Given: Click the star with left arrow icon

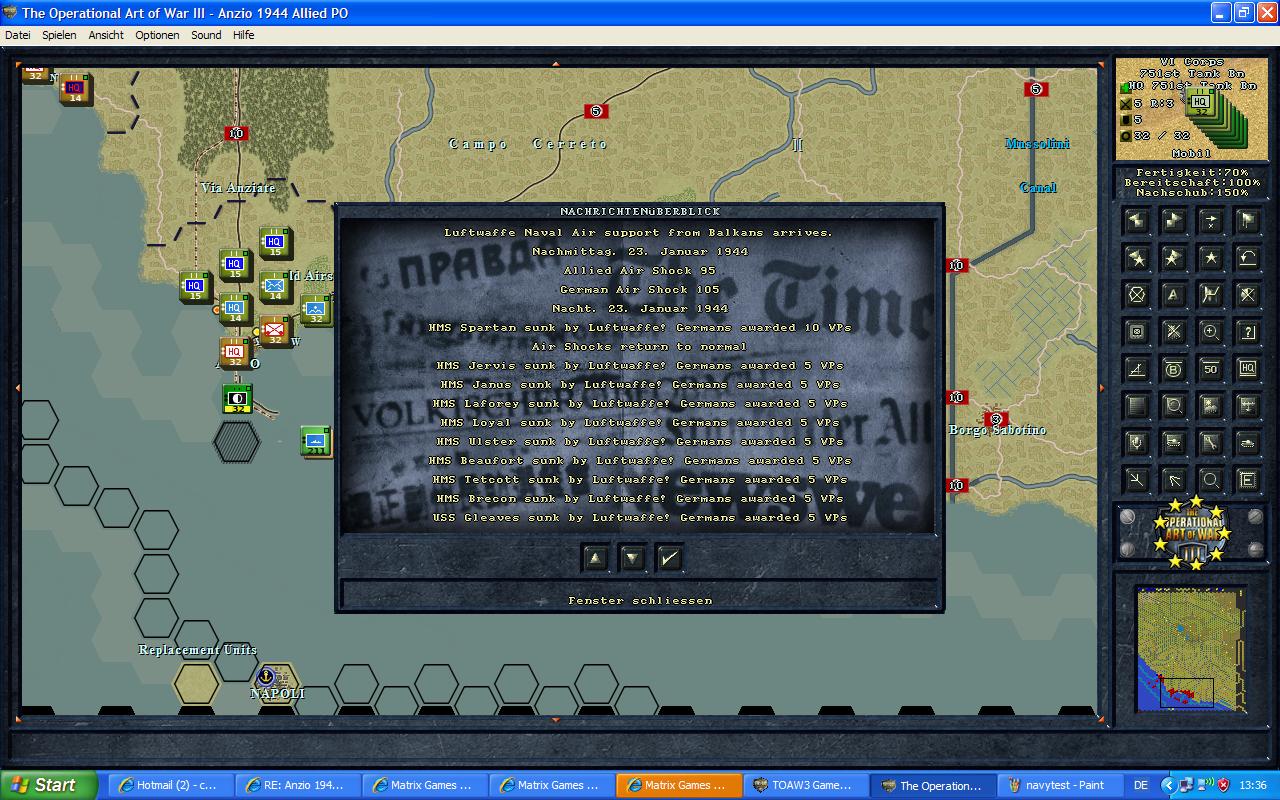Looking at the screenshot, I should pyautogui.click(x=1136, y=258).
